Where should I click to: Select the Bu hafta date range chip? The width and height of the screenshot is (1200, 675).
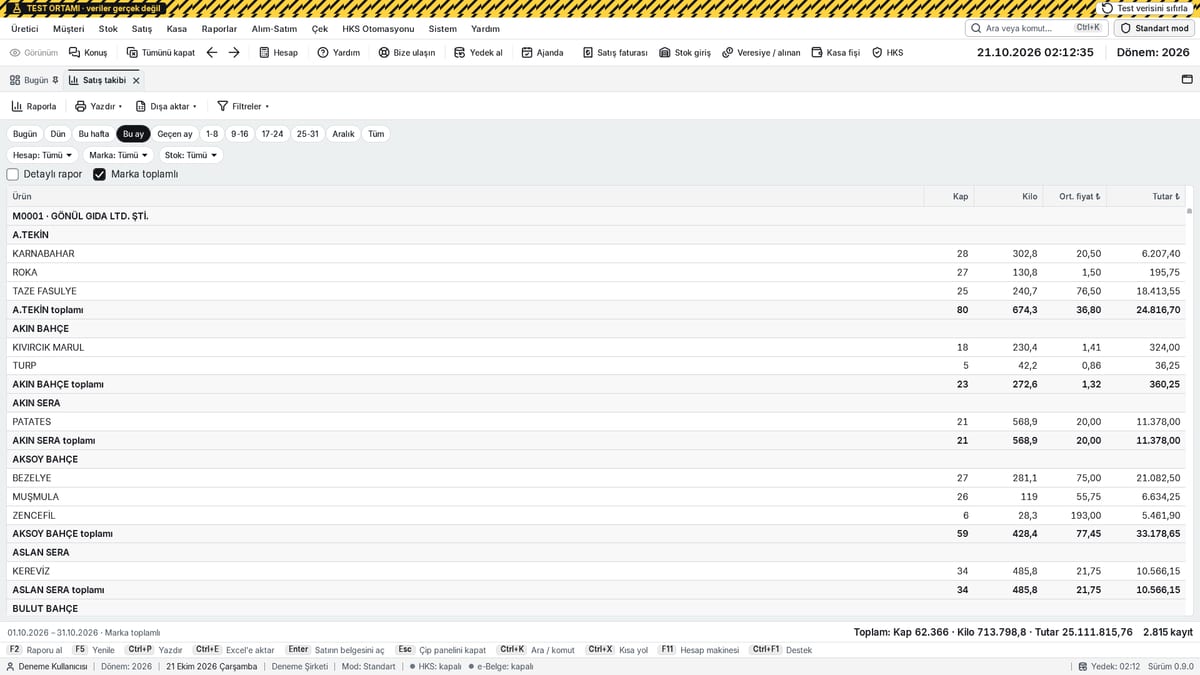coord(94,134)
